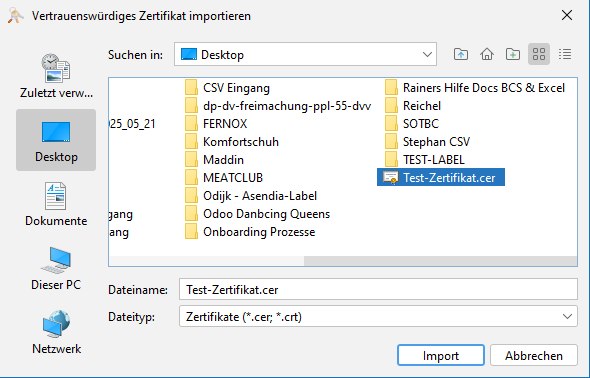Select the folder name dp-dv-freimachung-ppl-55-dvv
Screen dimensions: 590x378
coord(287,106)
